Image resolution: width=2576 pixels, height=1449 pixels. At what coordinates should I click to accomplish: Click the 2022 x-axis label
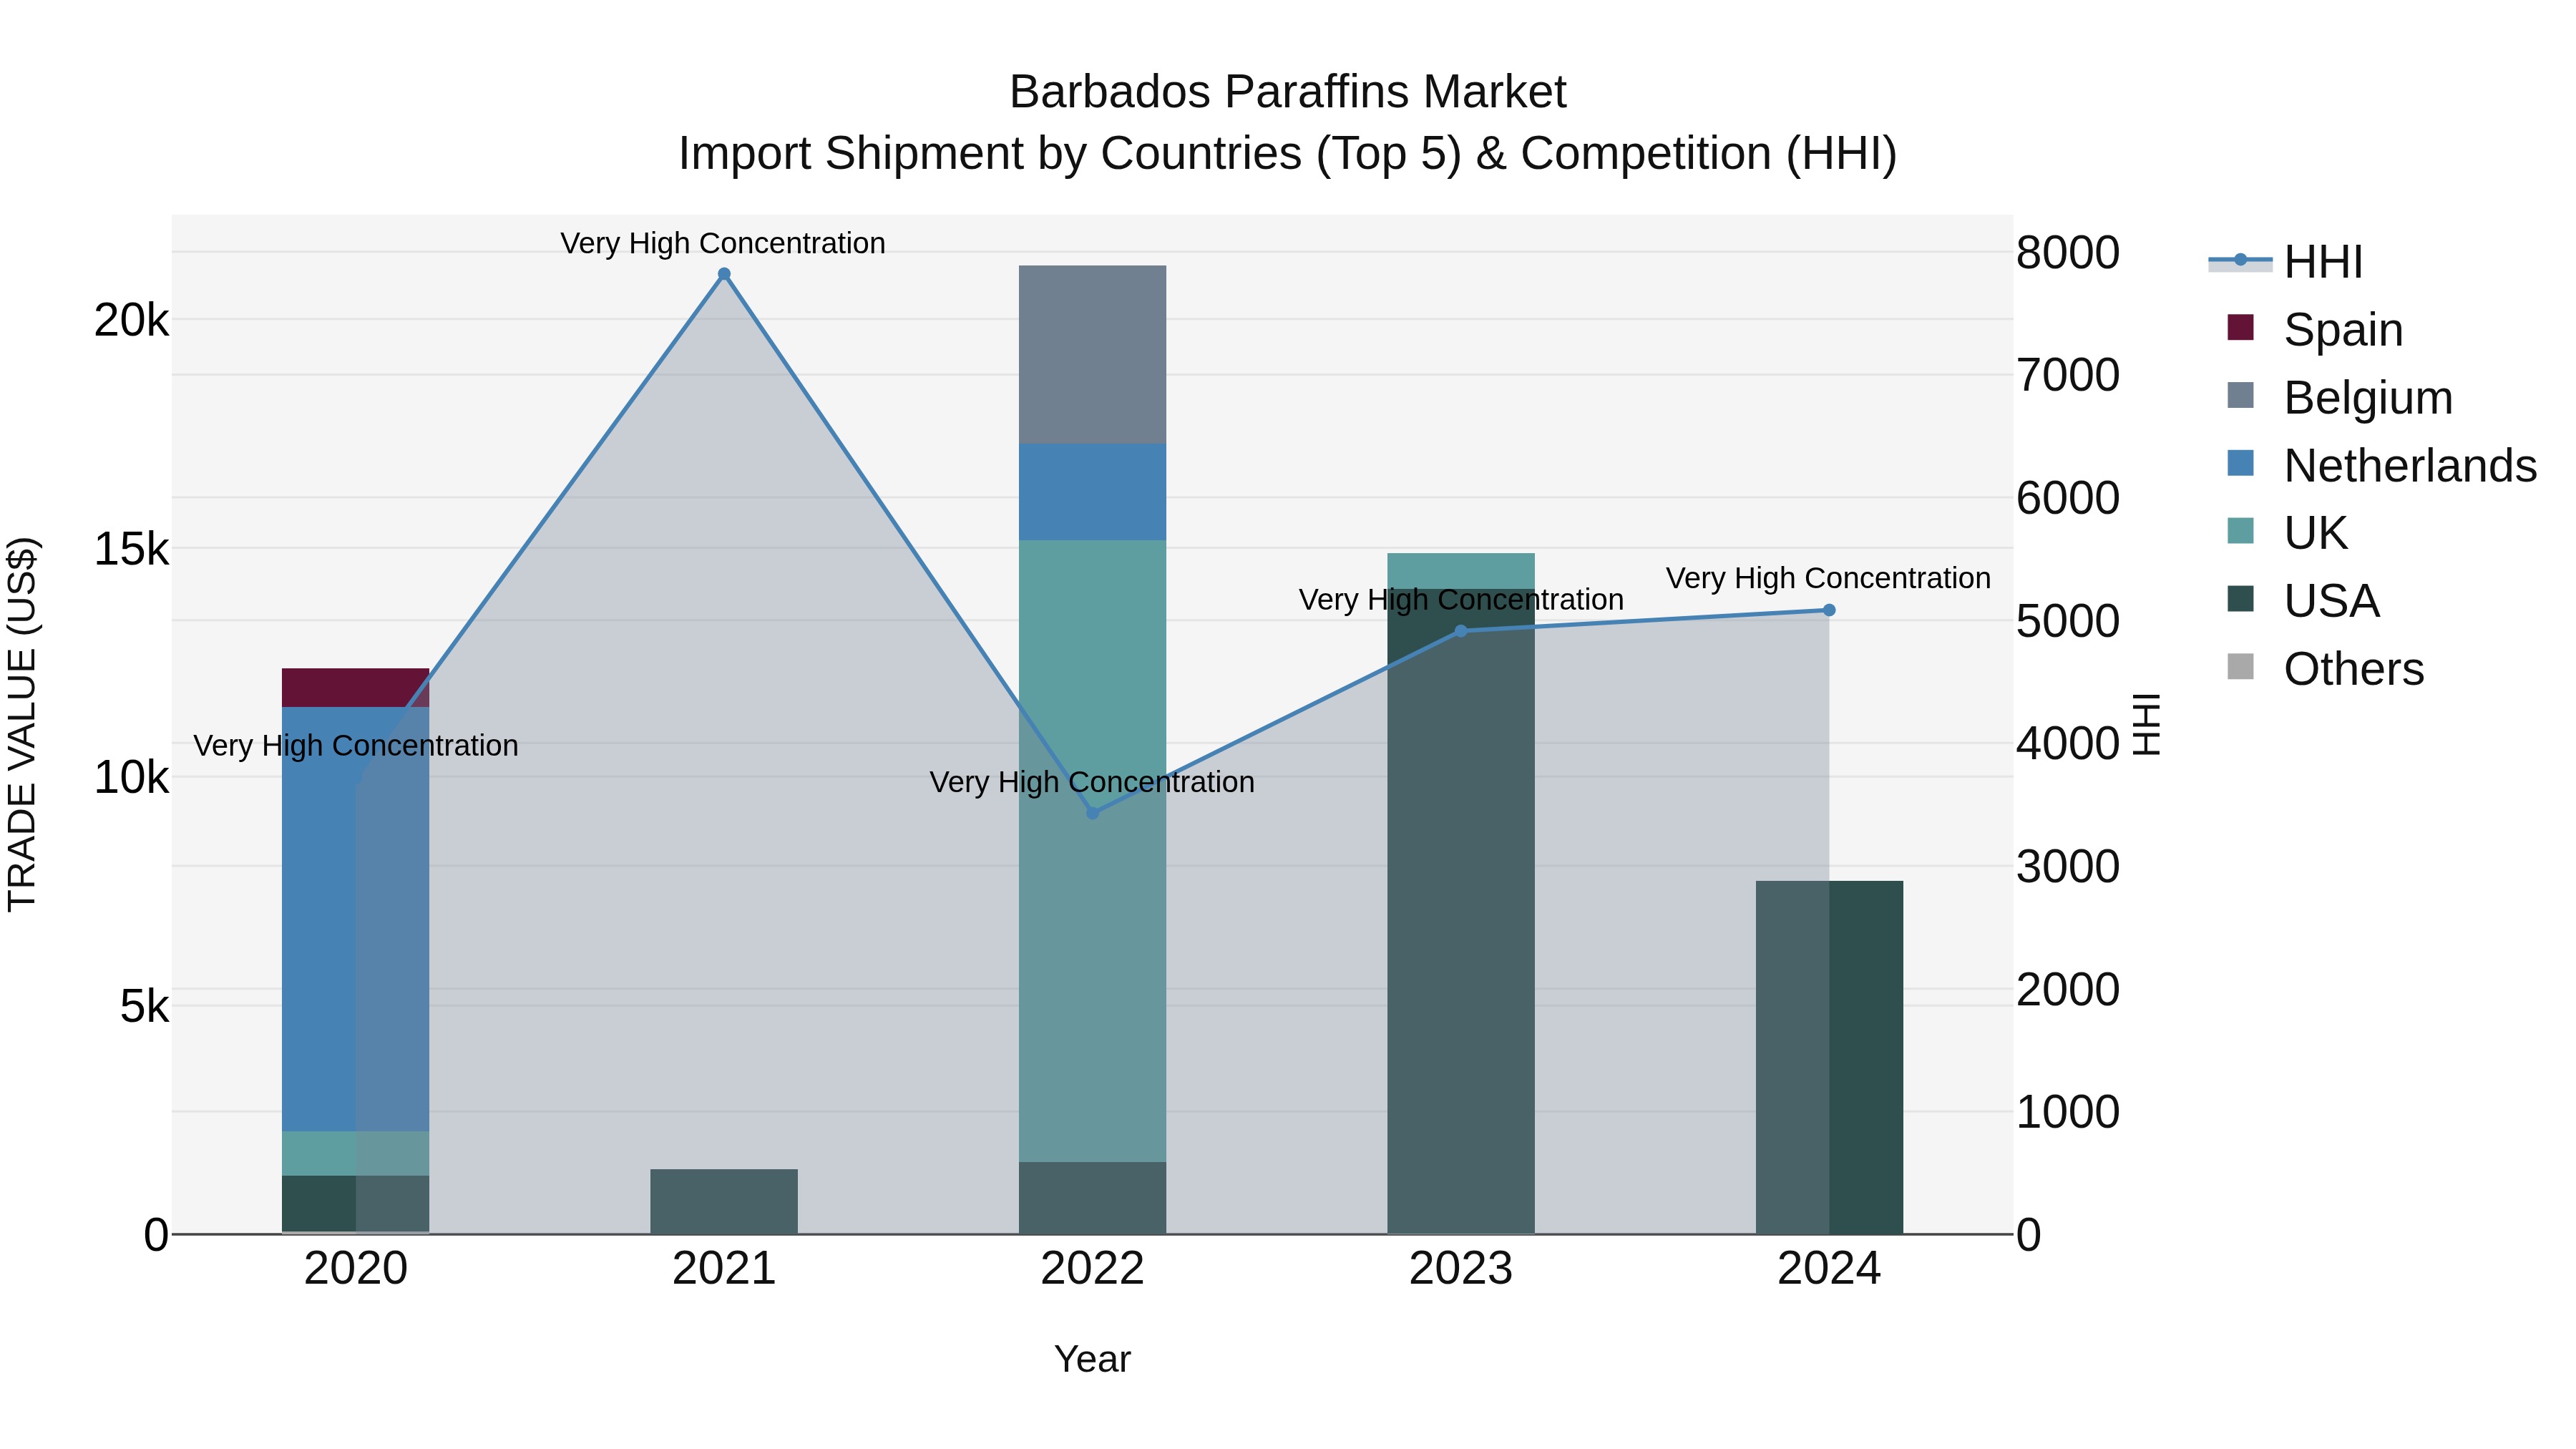(x=1093, y=1269)
